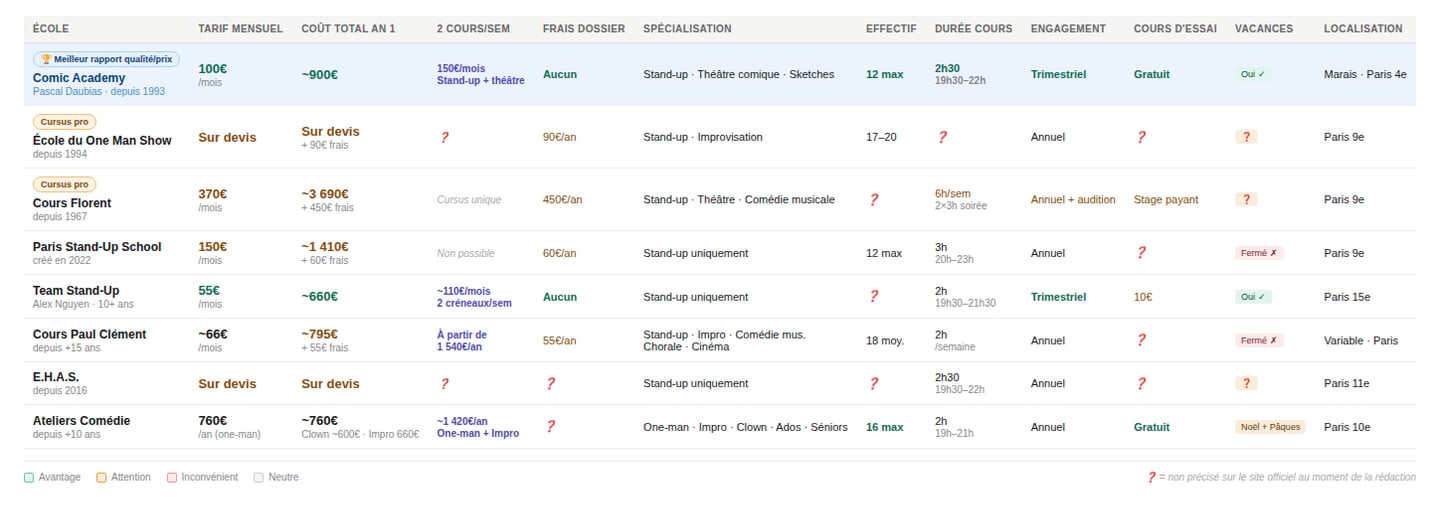Open the E.H.A.S. school name
The height and width of the screenshot is (515, 1440).
click(x=56, y=377)
